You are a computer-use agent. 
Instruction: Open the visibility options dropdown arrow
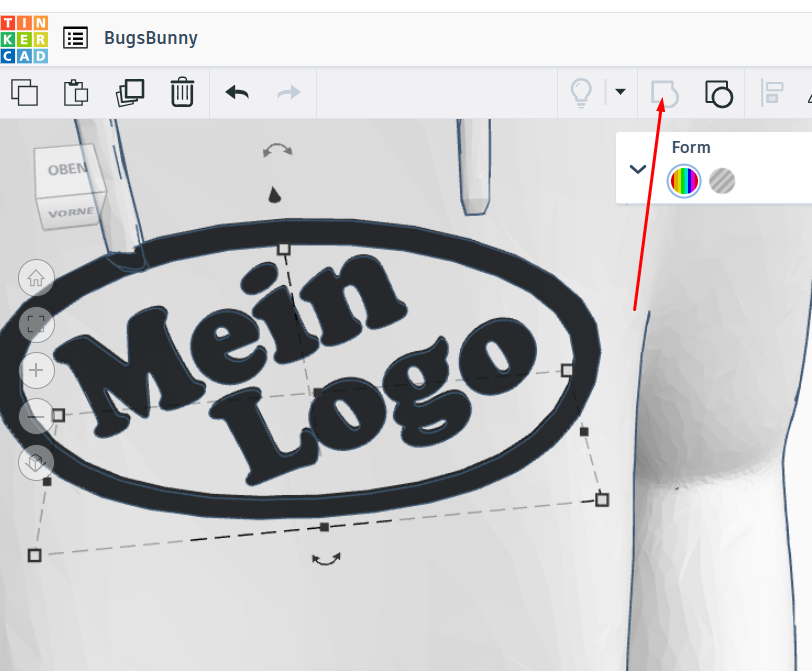coord(620,92)
